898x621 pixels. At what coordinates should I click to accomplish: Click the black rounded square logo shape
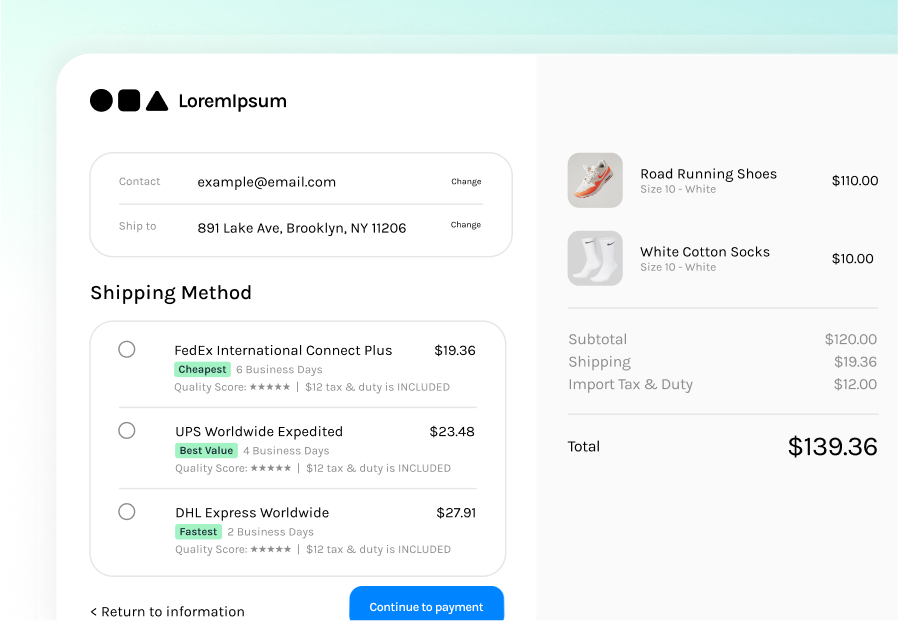(129, 100)
